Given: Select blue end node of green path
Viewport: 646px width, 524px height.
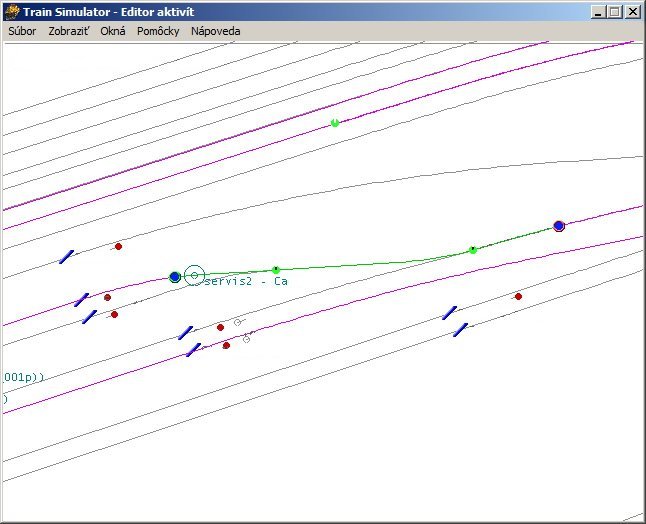Looking at the screenshot, I should tap(559, 226).
